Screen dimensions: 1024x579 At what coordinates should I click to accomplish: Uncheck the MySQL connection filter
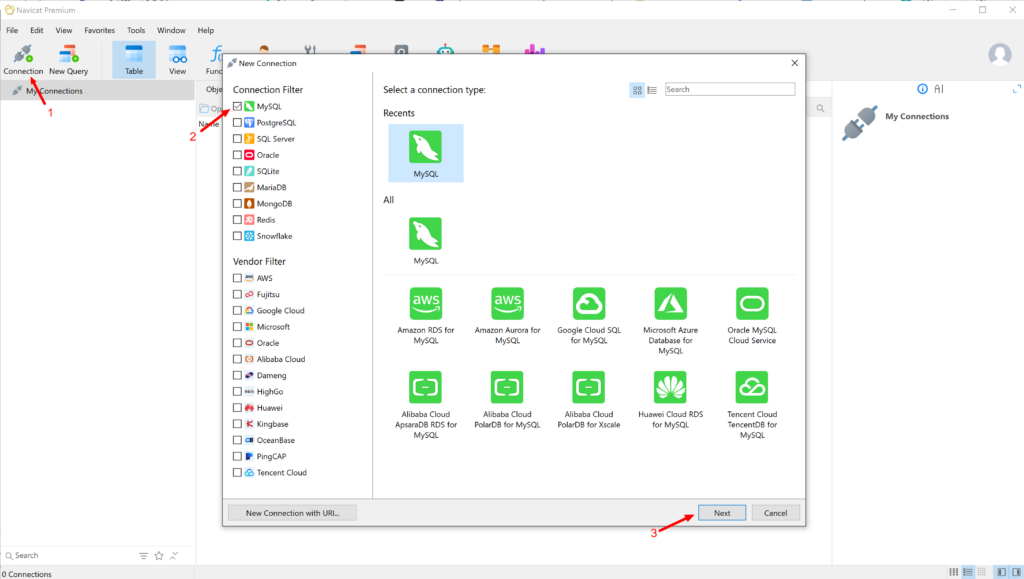click(237, 106)
